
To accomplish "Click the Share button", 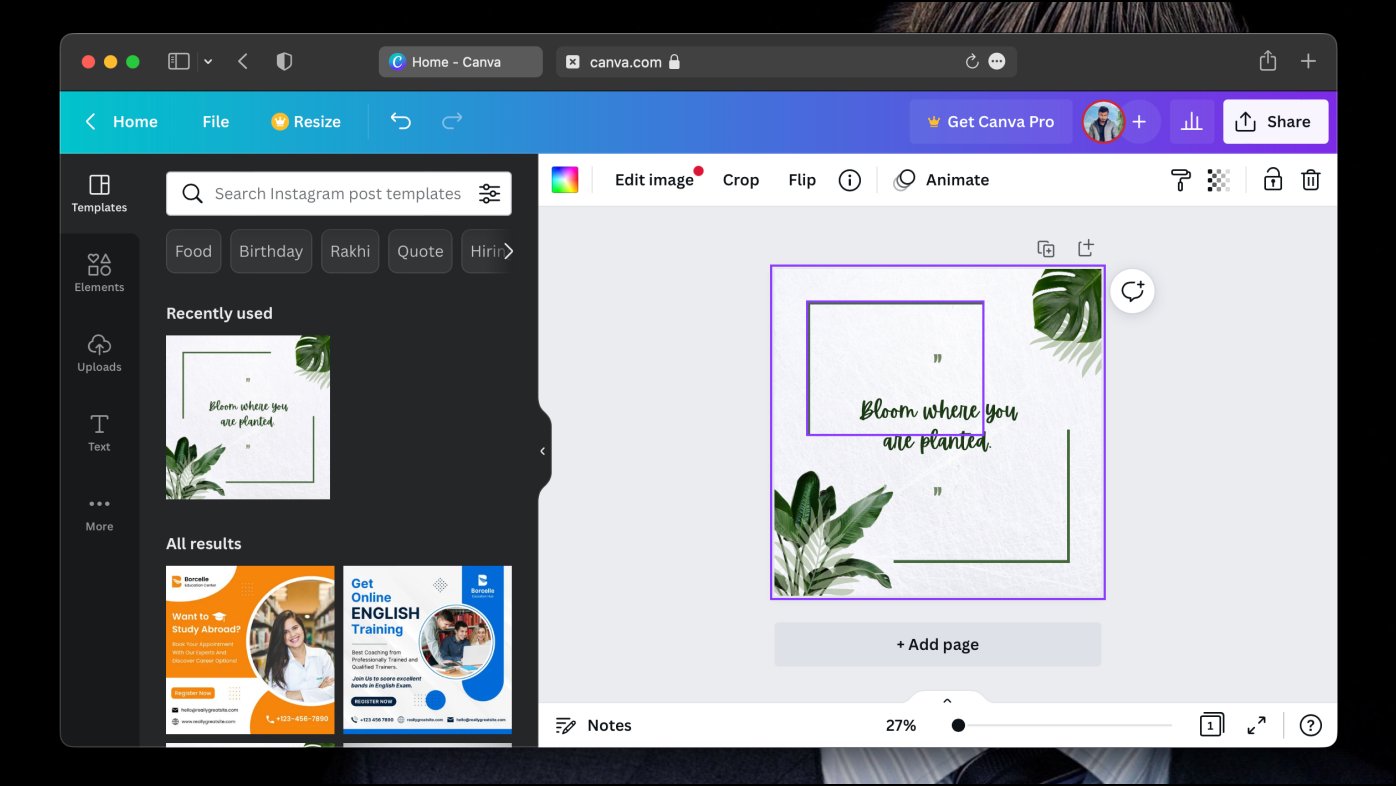I will pos(1275,121).
